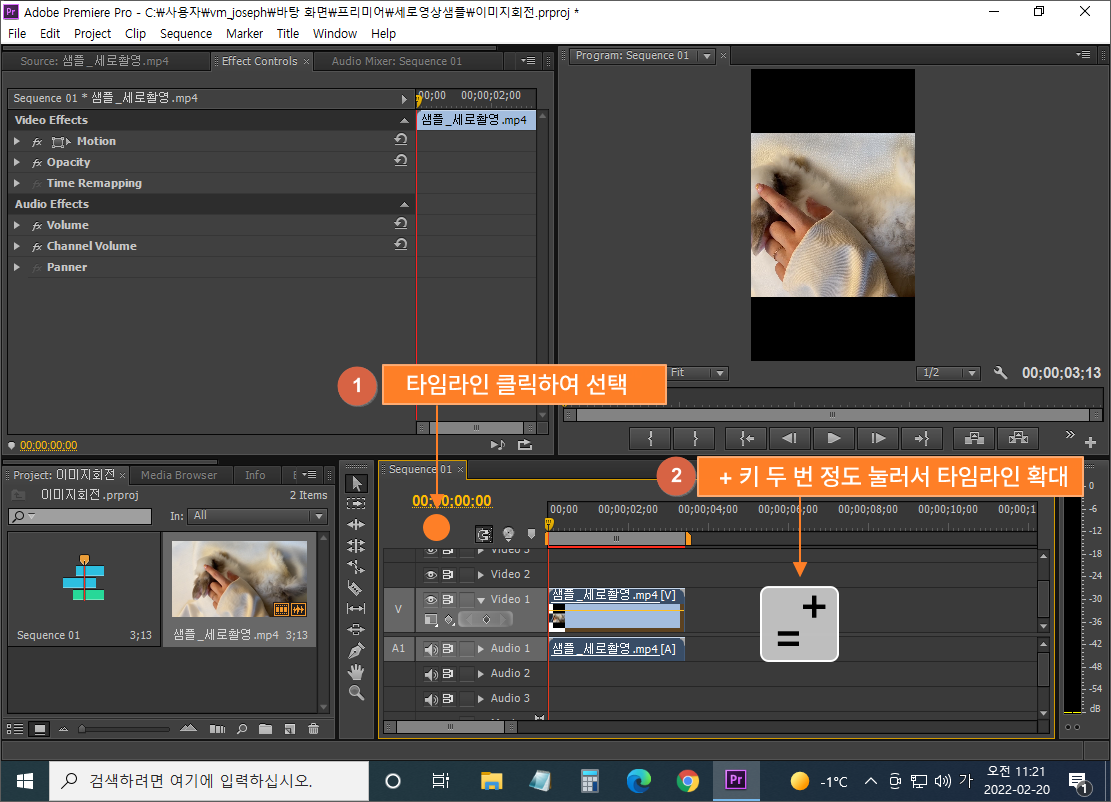Select the Hand tool
This screenshot has width=1111, height=802.
tap(356, 672)
